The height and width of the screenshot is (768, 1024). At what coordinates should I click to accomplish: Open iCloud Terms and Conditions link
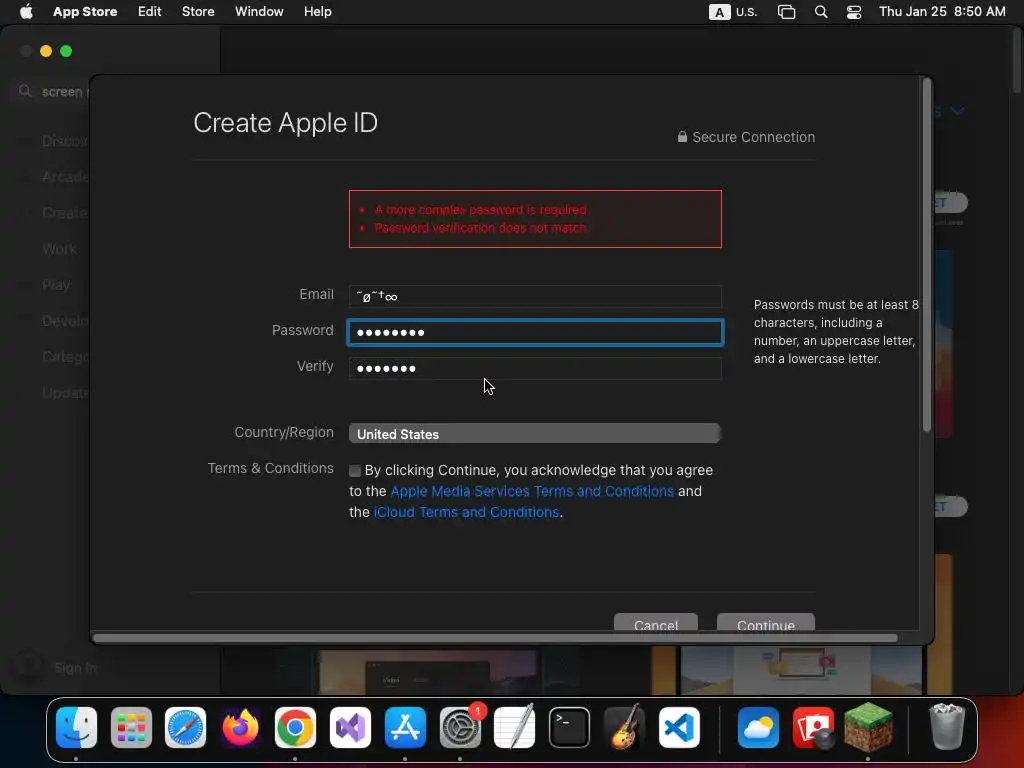(466, 512)
